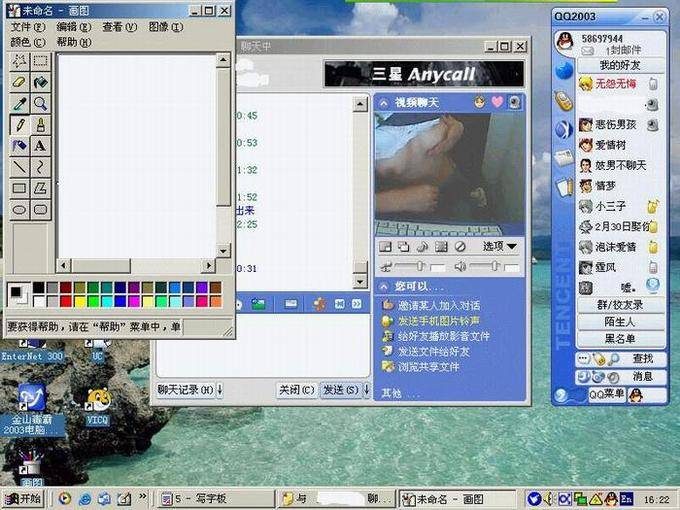The height and width of the screenshot is (510, 680).
Task: Choose the Fill bucket tool in Paint
Action: [x=41, y=82]
